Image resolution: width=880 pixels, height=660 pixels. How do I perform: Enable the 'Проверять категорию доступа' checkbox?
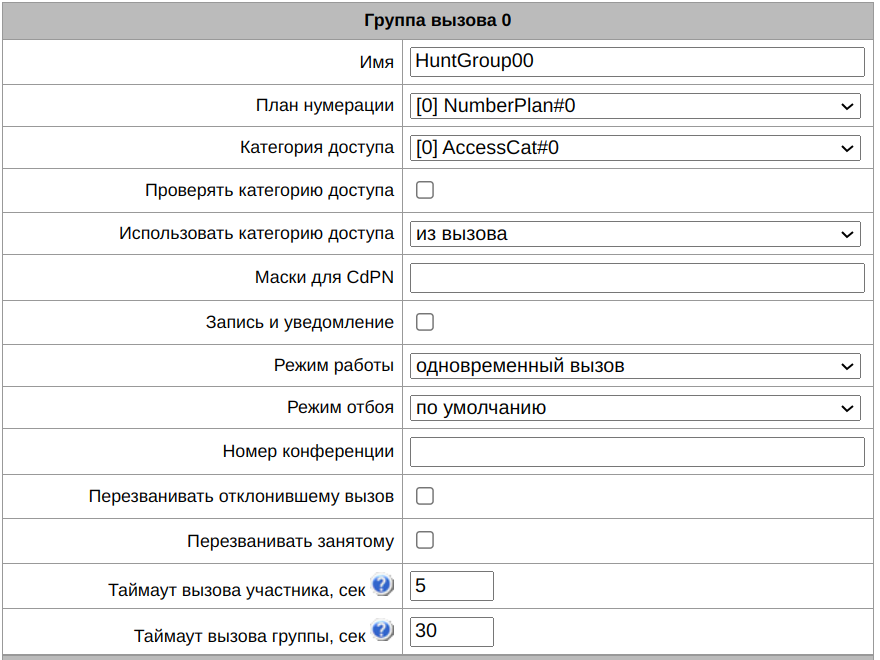click(424, 190)
